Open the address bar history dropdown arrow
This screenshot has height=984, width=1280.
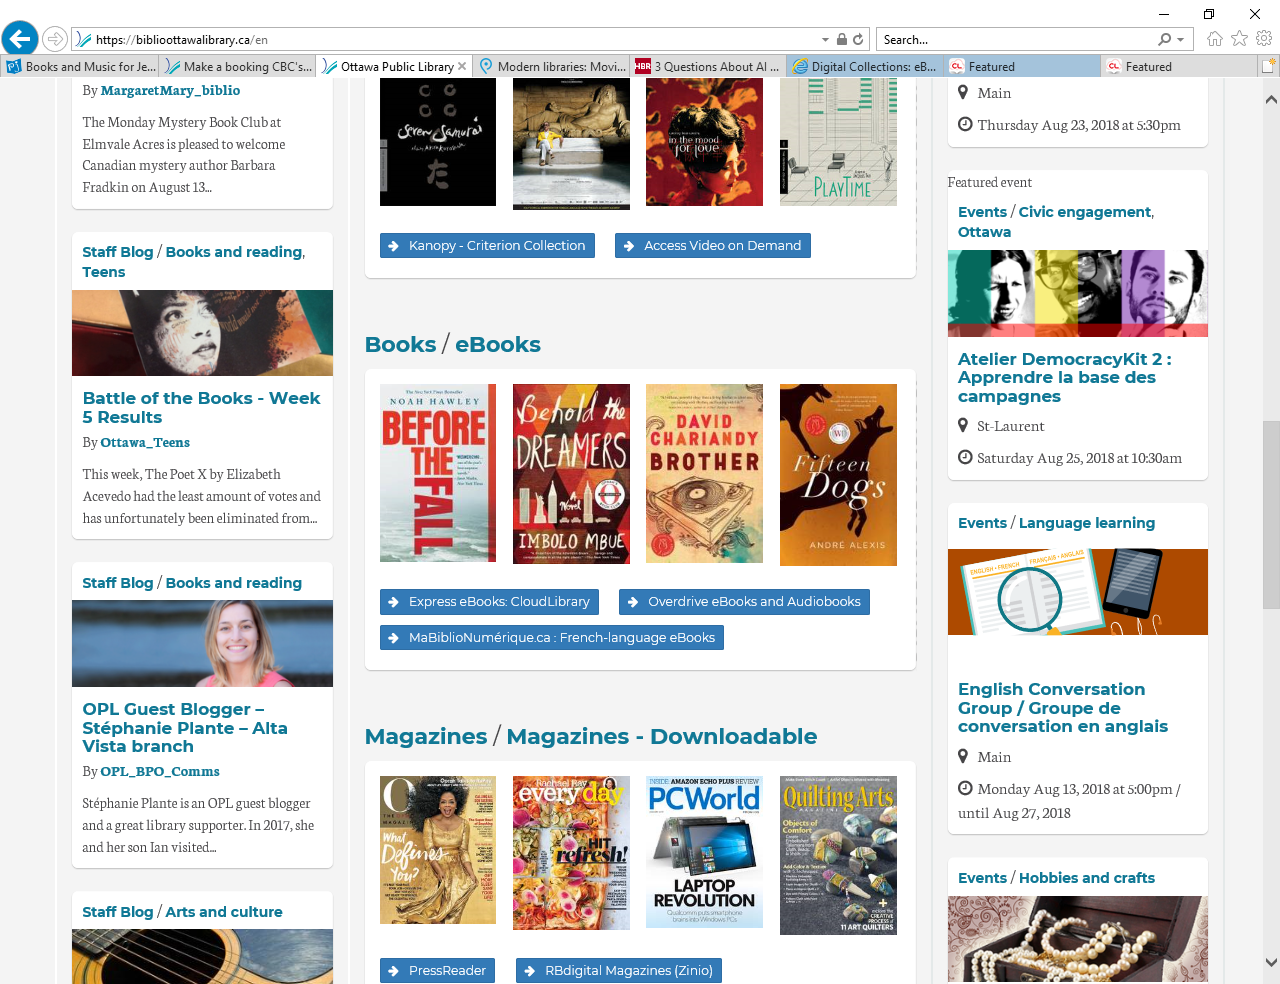click(x=825, y=39)
